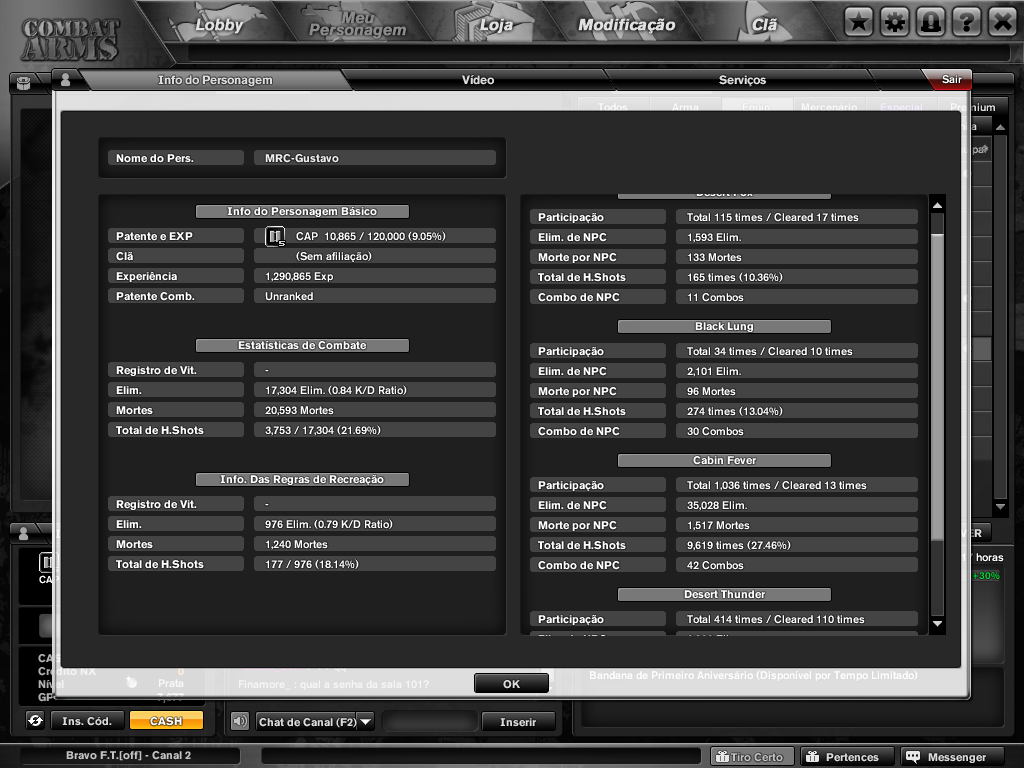
Task: Click the Bravo F.T.[off] - Canal 2 status text
Action: [x=128, y=756]
